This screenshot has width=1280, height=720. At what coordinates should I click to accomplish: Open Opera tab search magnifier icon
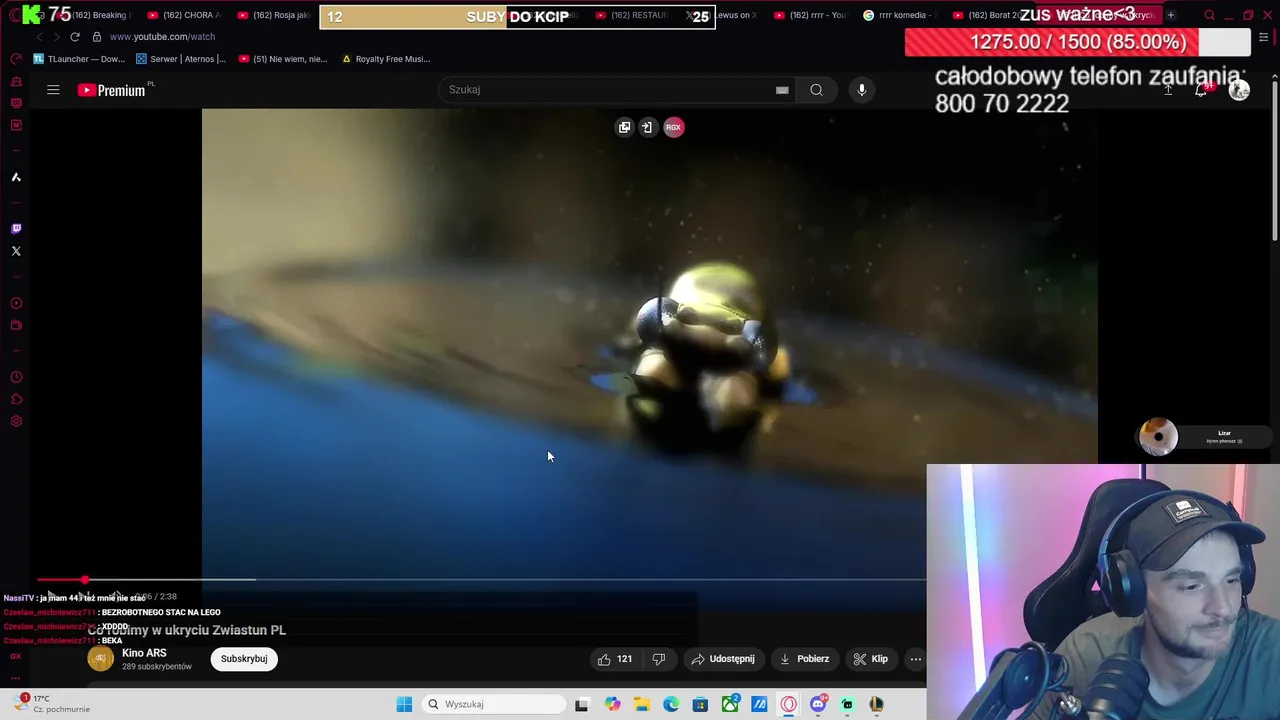(1209, 15)
